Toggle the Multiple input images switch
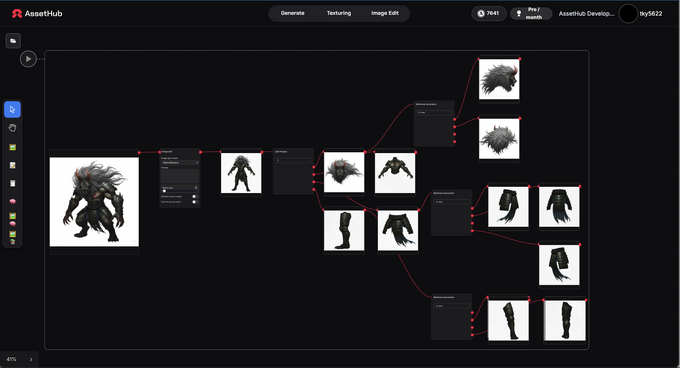The width and height of the screenshot is (680, 368). (x=195, y=196)
